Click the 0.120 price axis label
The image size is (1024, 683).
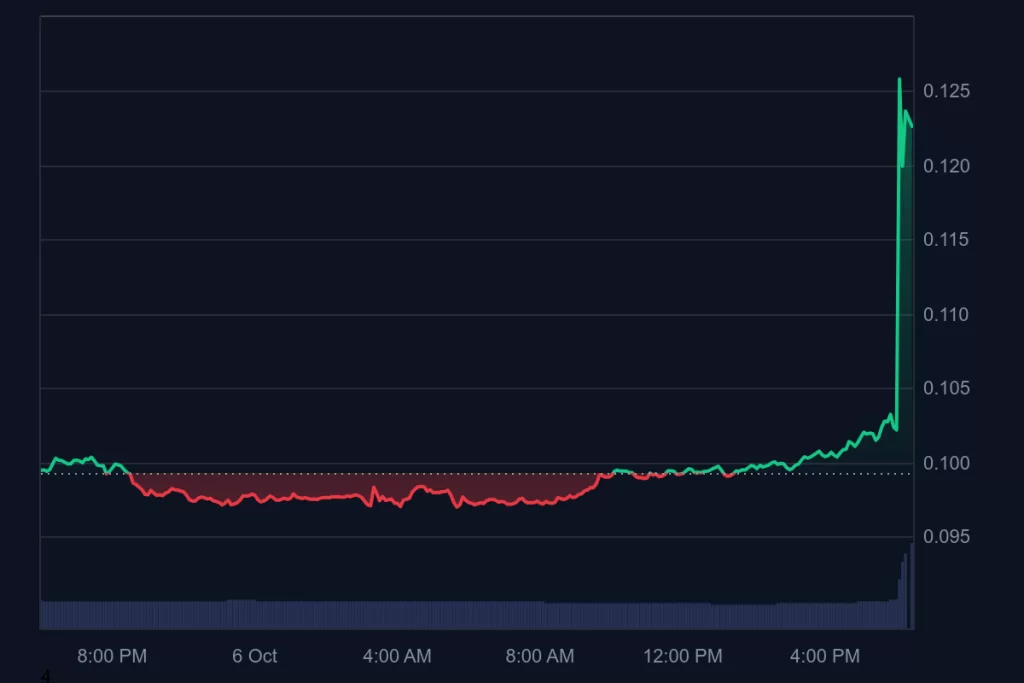[x=947, y=166]
